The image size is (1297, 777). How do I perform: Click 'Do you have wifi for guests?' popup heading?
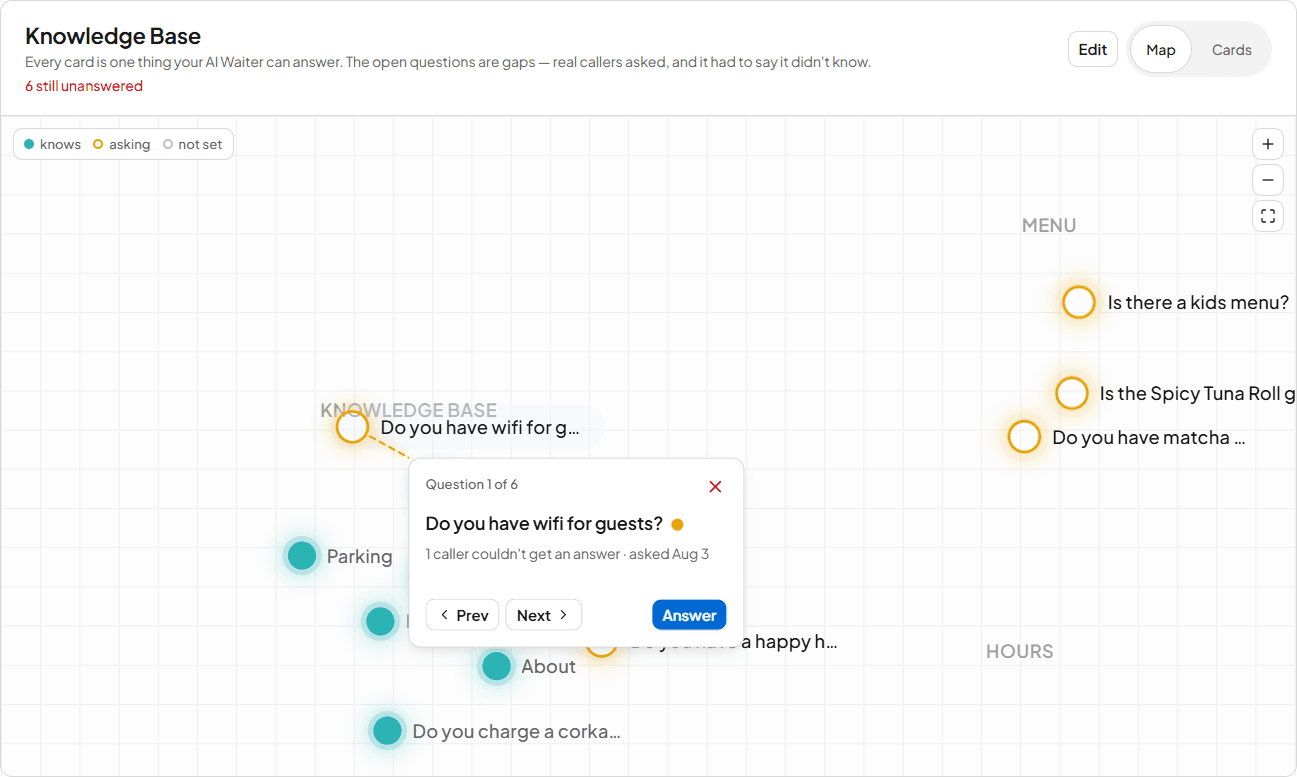544,523
